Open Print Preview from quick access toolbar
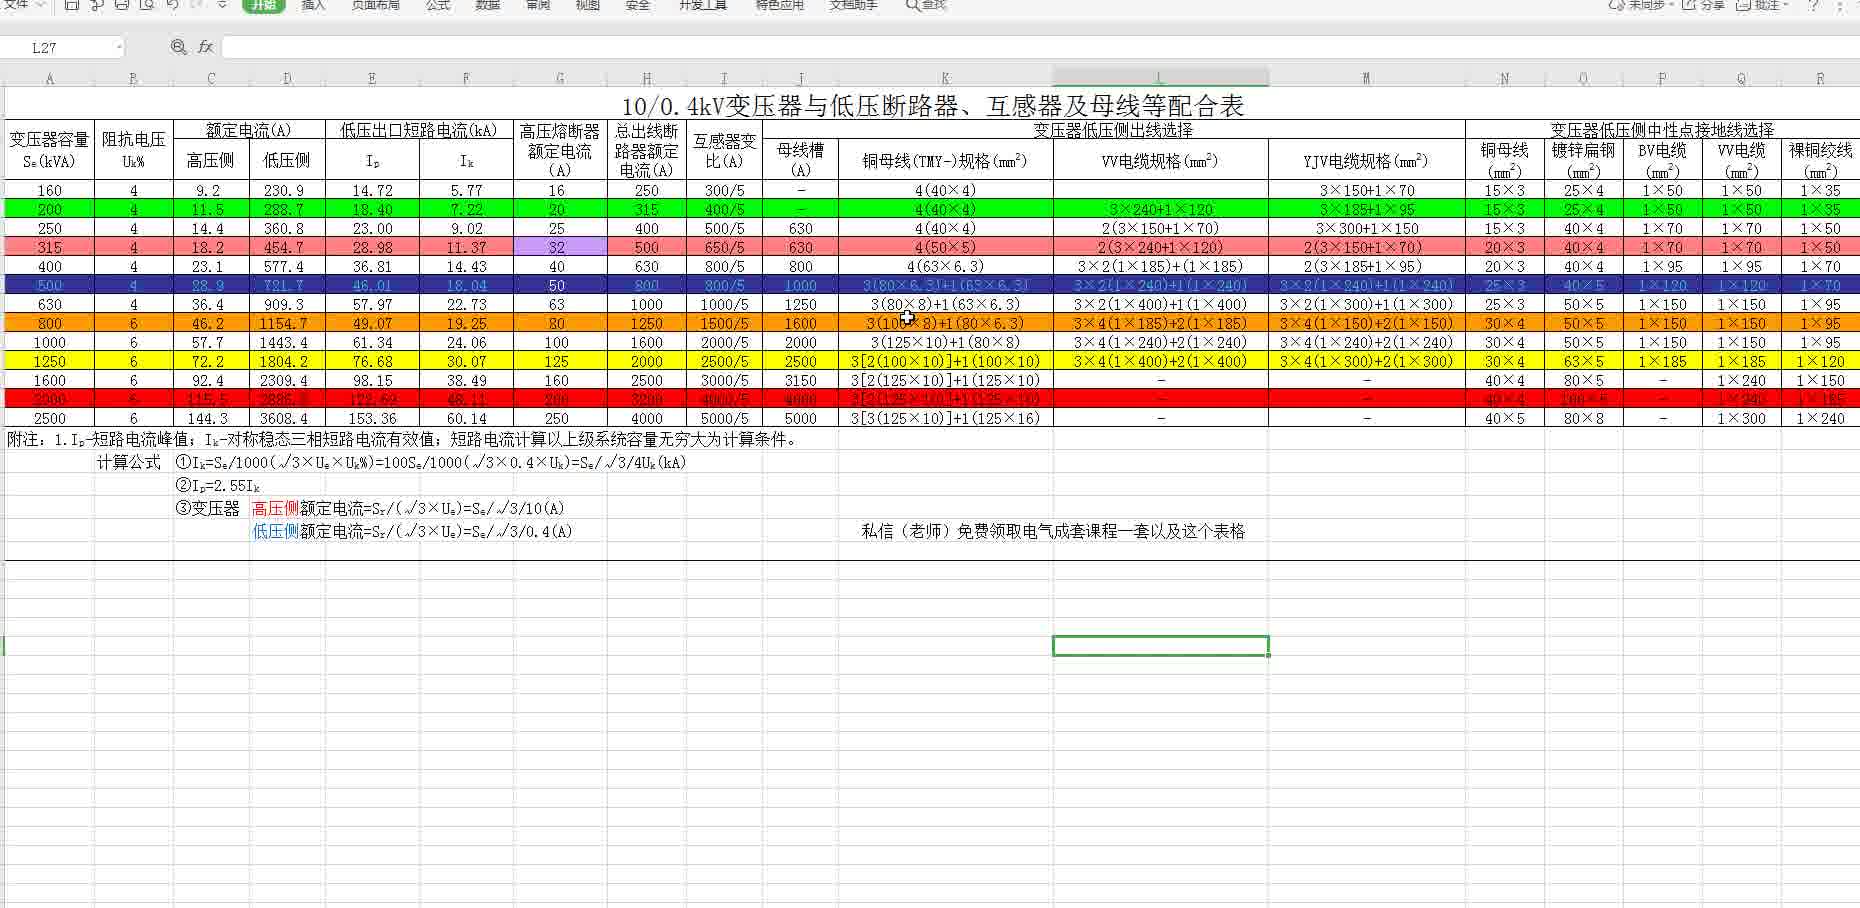 pos(147,5)
